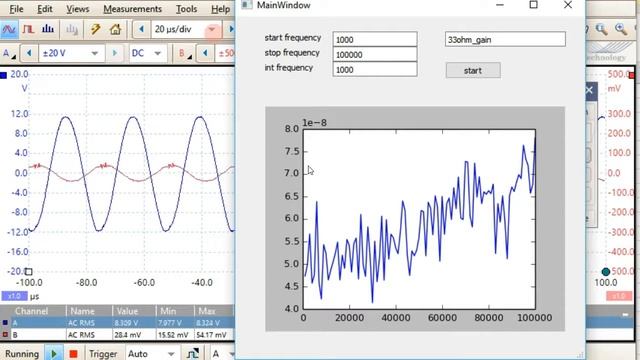Viewport: 640px width, 360px height.
Task: Open Channel B options button
Action: pyautogui.click(x=184, y=53)
